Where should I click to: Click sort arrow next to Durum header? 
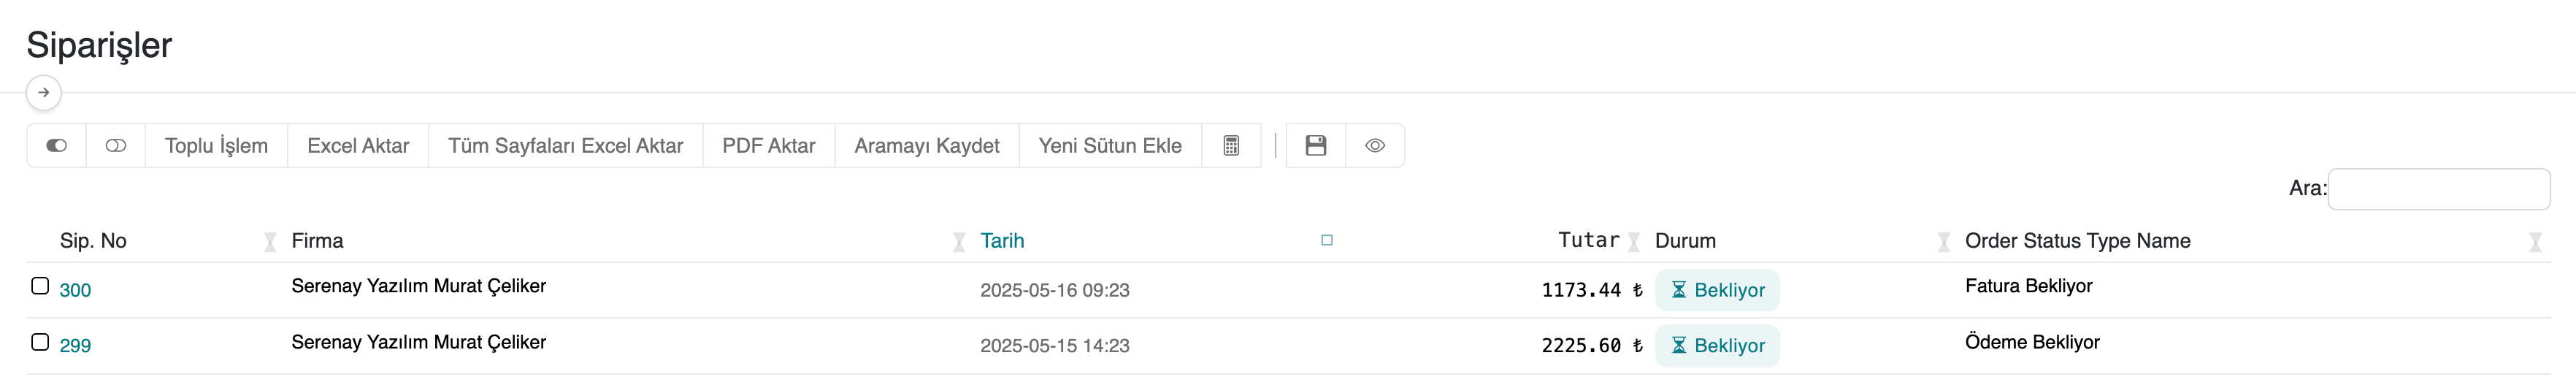[1943, 242]
